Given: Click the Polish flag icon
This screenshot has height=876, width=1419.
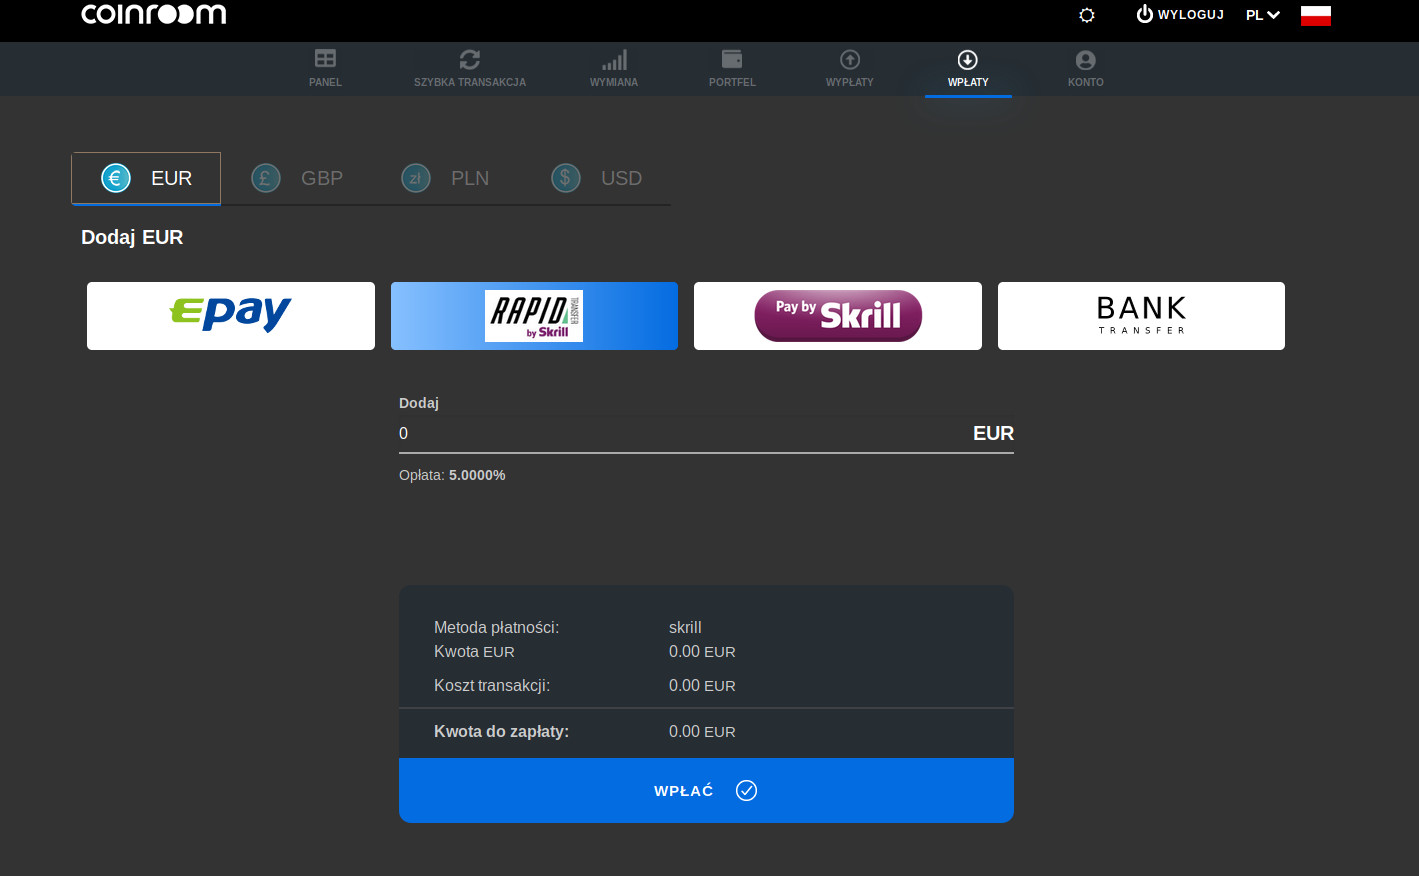Looking at the screenshot, I should coord(1316,15).
